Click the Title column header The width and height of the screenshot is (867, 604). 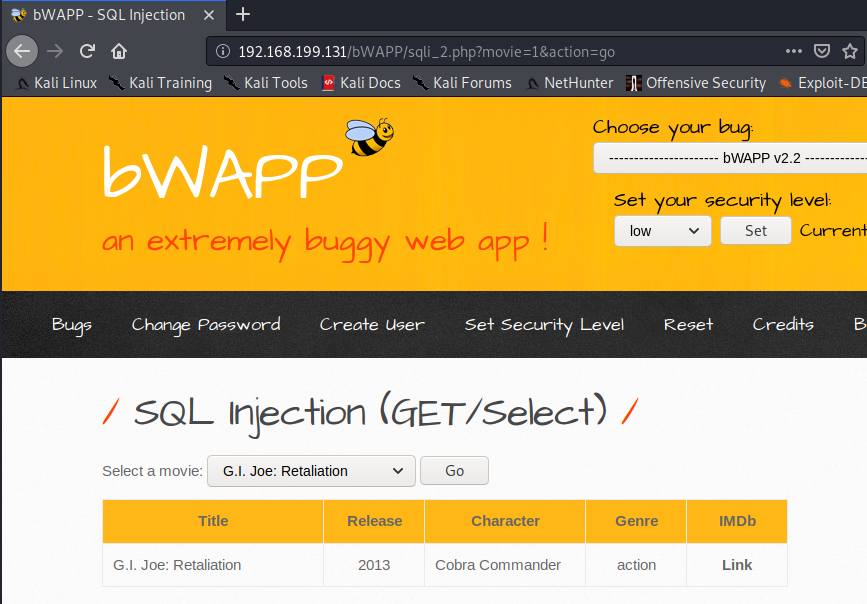(x=213, y=521)
